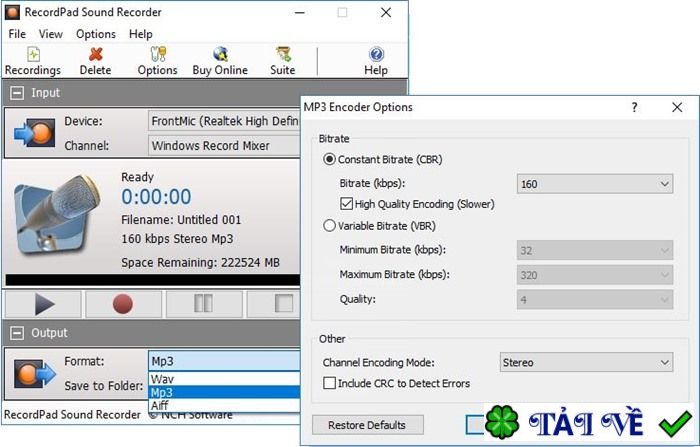The width and height of the screenshot is (700, 447).
Task: Enable Include CRC to Detect Errors
Action: tap(329, 383)
